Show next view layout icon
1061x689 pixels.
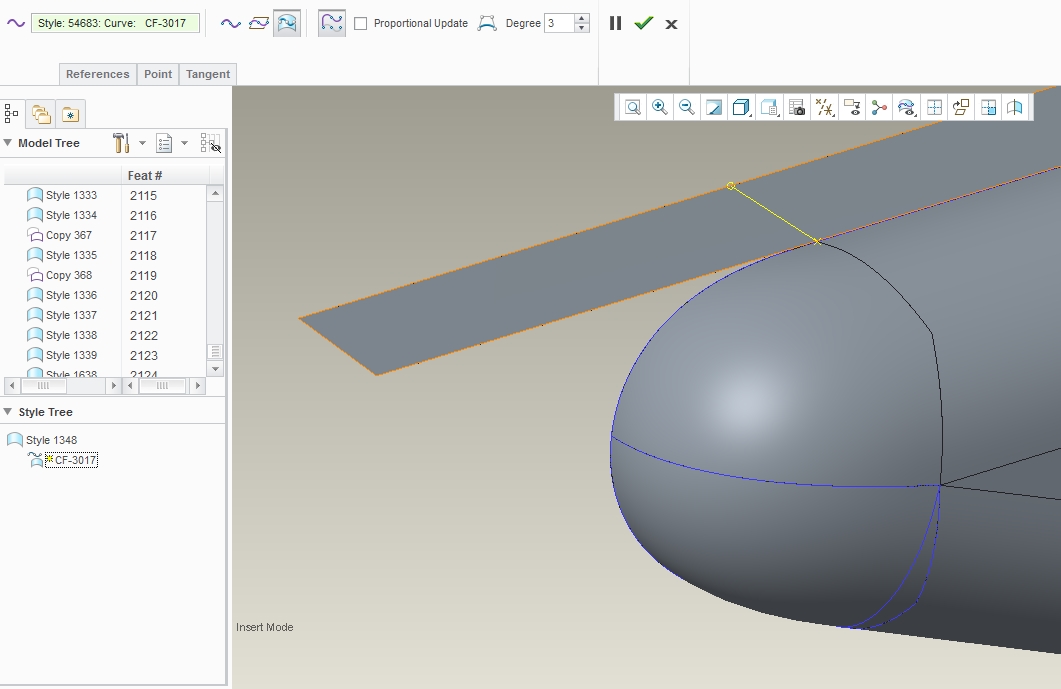click(x=988, y=108)
